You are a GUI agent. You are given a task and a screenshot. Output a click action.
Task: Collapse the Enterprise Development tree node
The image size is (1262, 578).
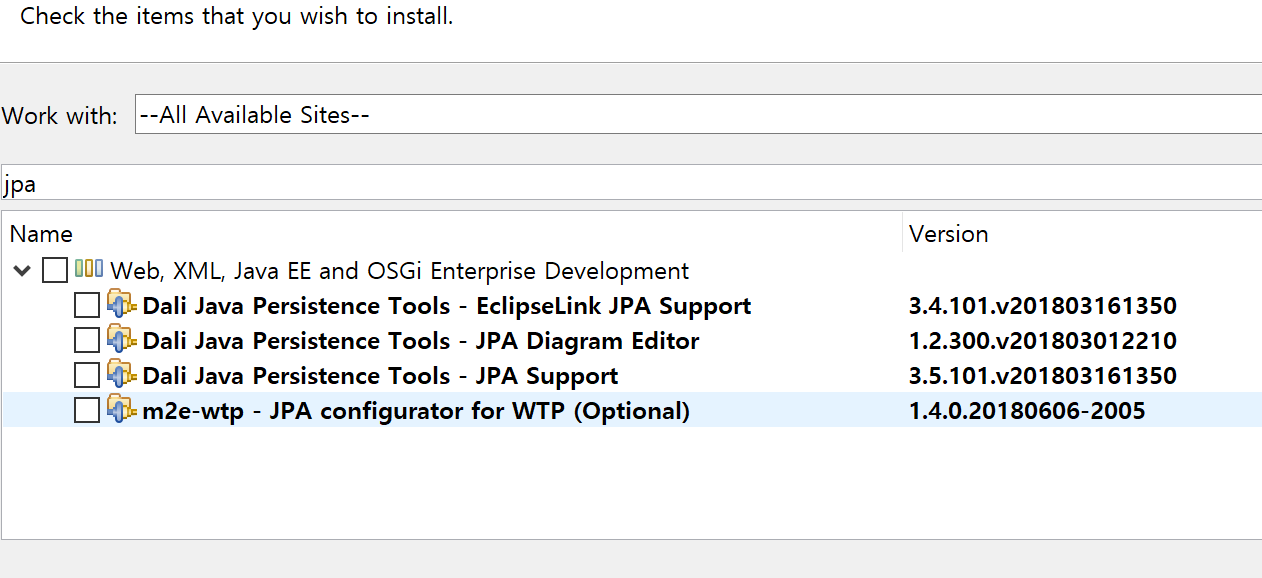pyautogui.click(x=22, y=270)
